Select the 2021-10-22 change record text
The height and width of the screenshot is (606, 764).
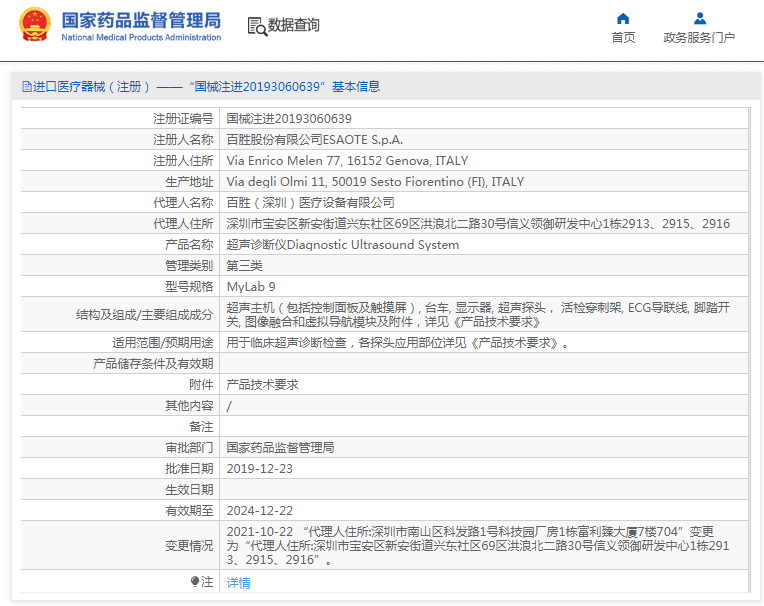tap(478, 546)
